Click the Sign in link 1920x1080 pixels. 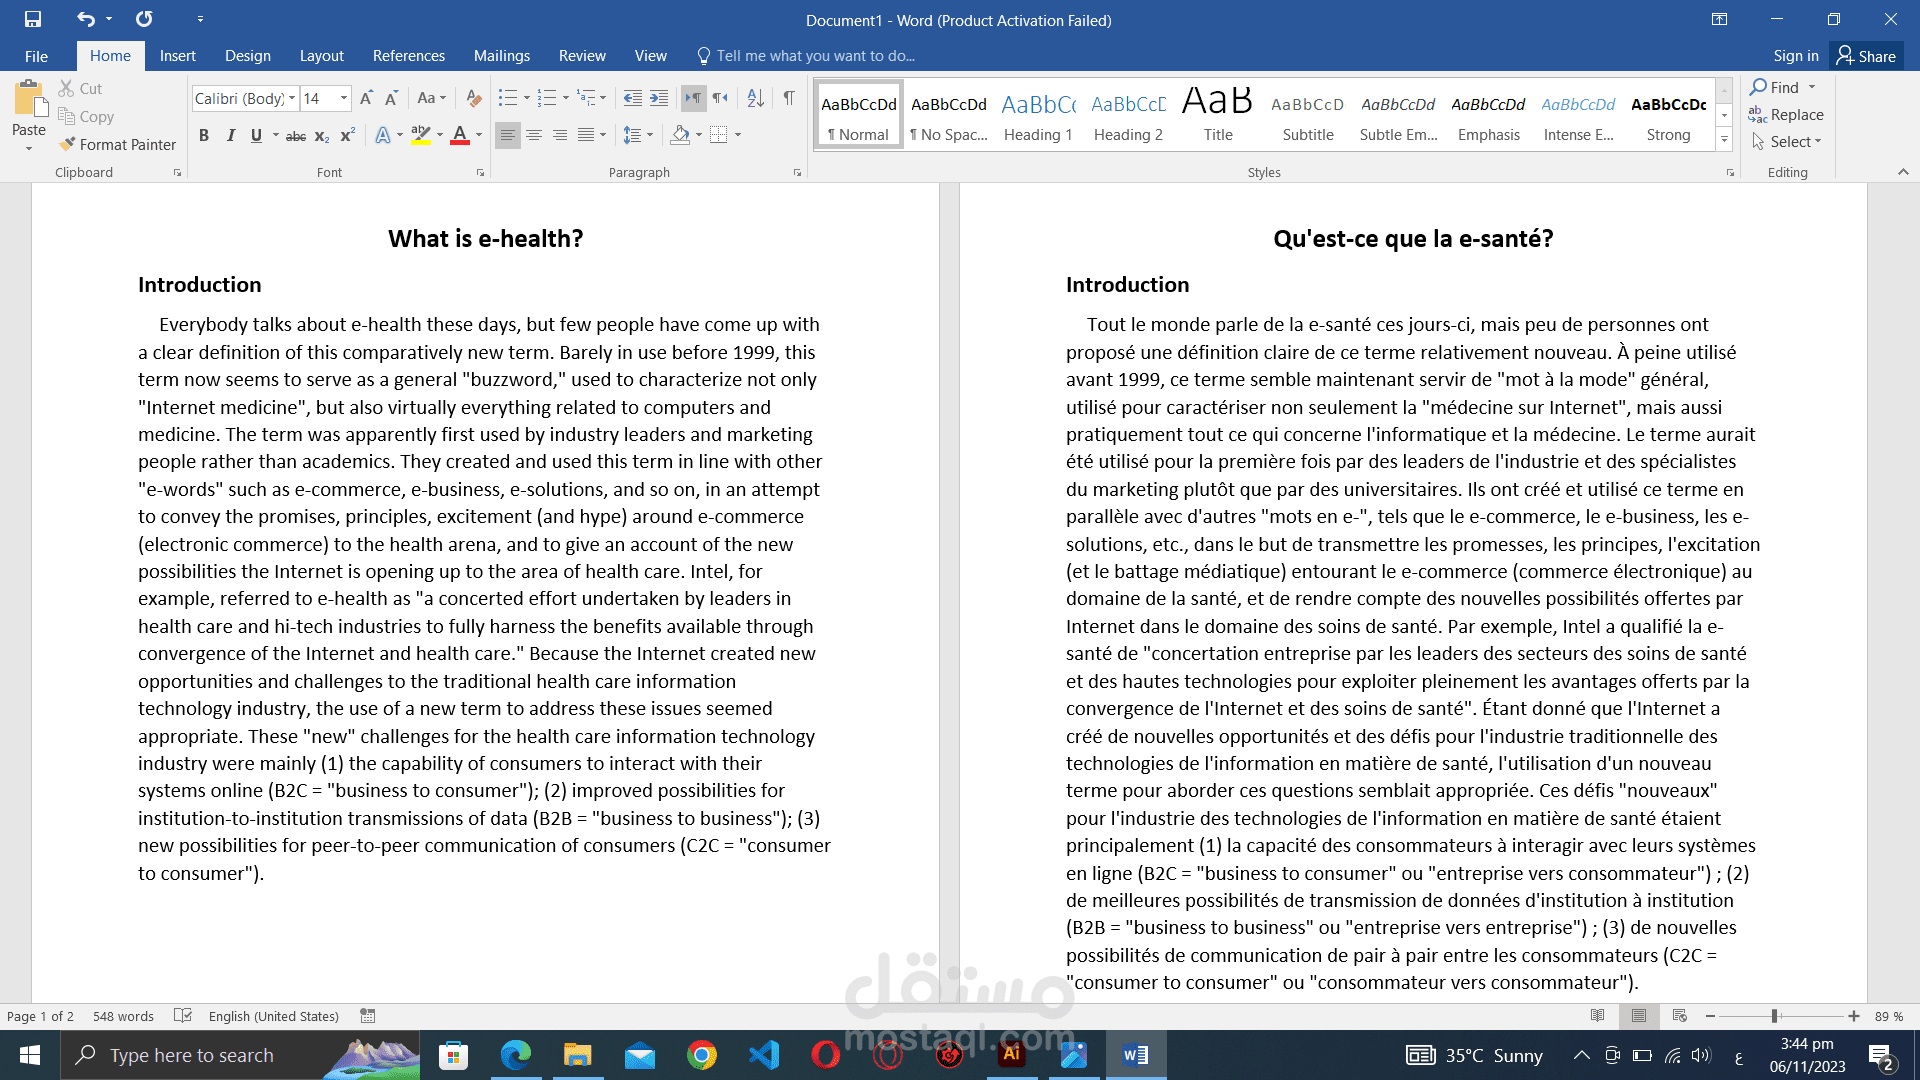coord(1796,56)
